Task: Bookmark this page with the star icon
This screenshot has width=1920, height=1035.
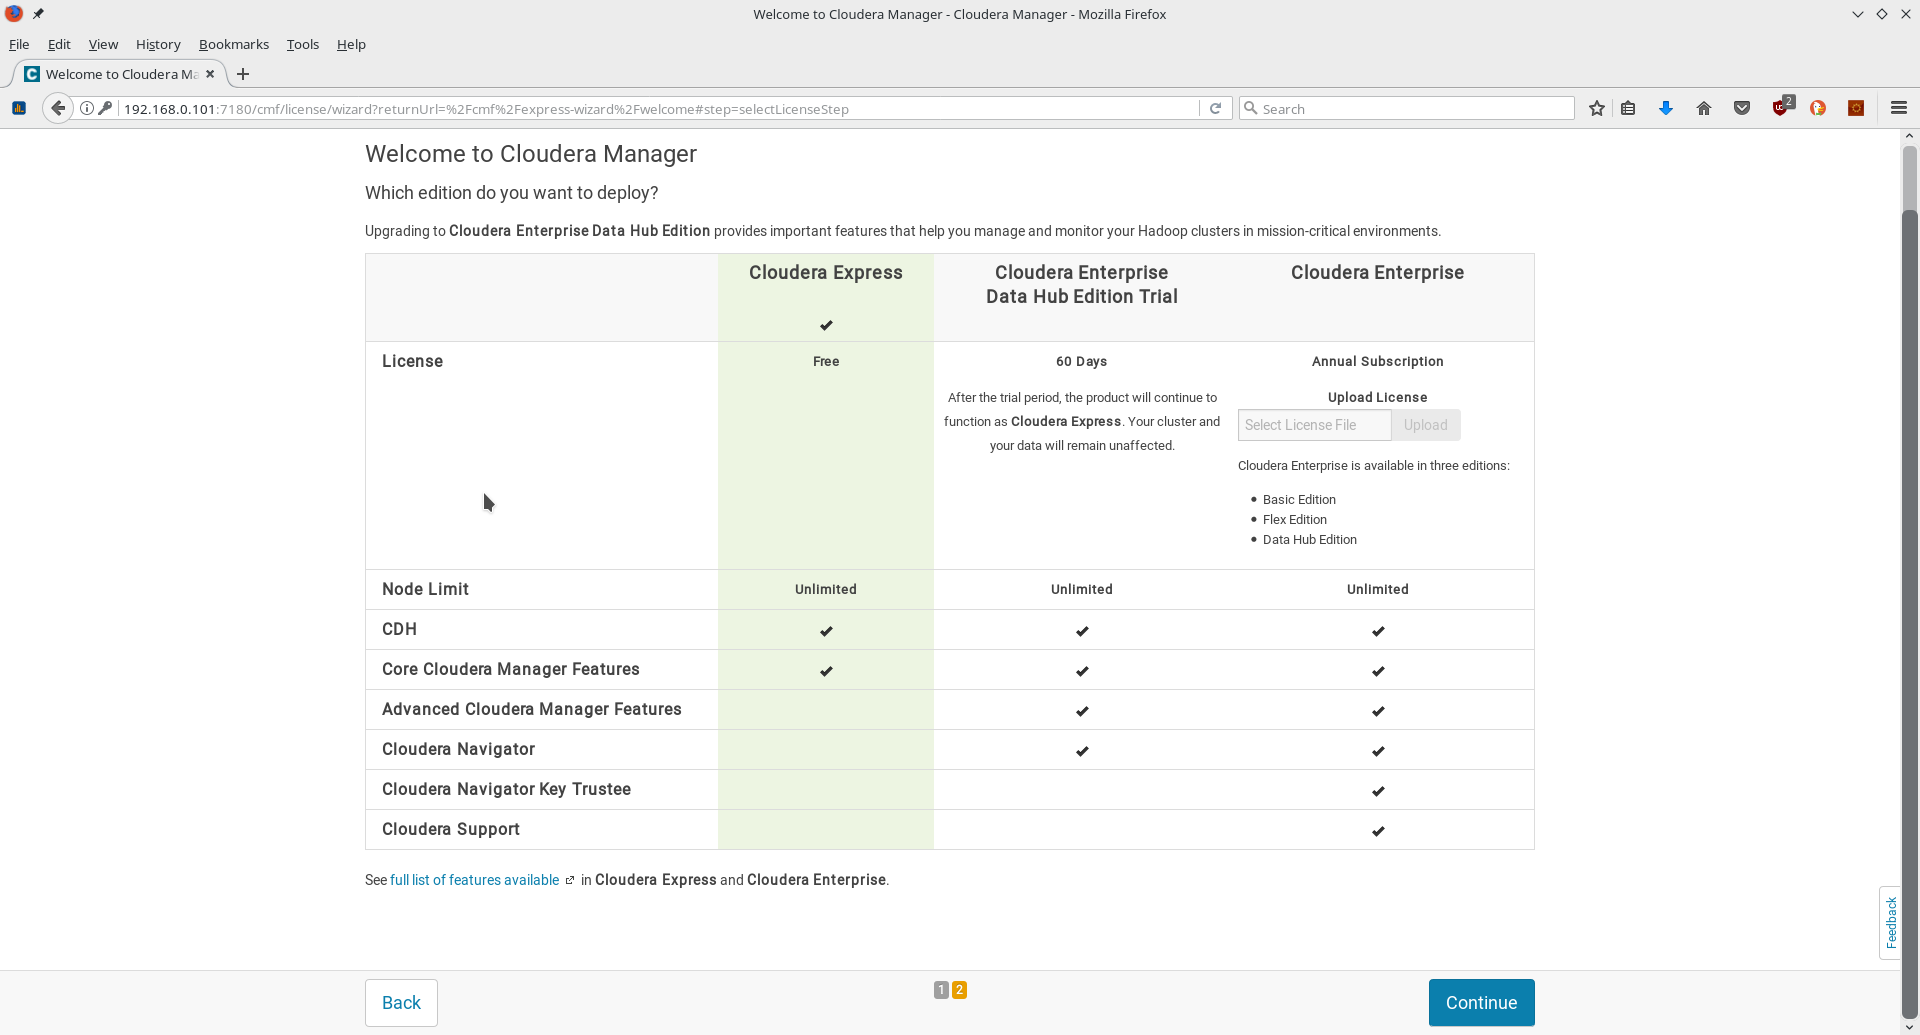Action: click(1597, 108)
